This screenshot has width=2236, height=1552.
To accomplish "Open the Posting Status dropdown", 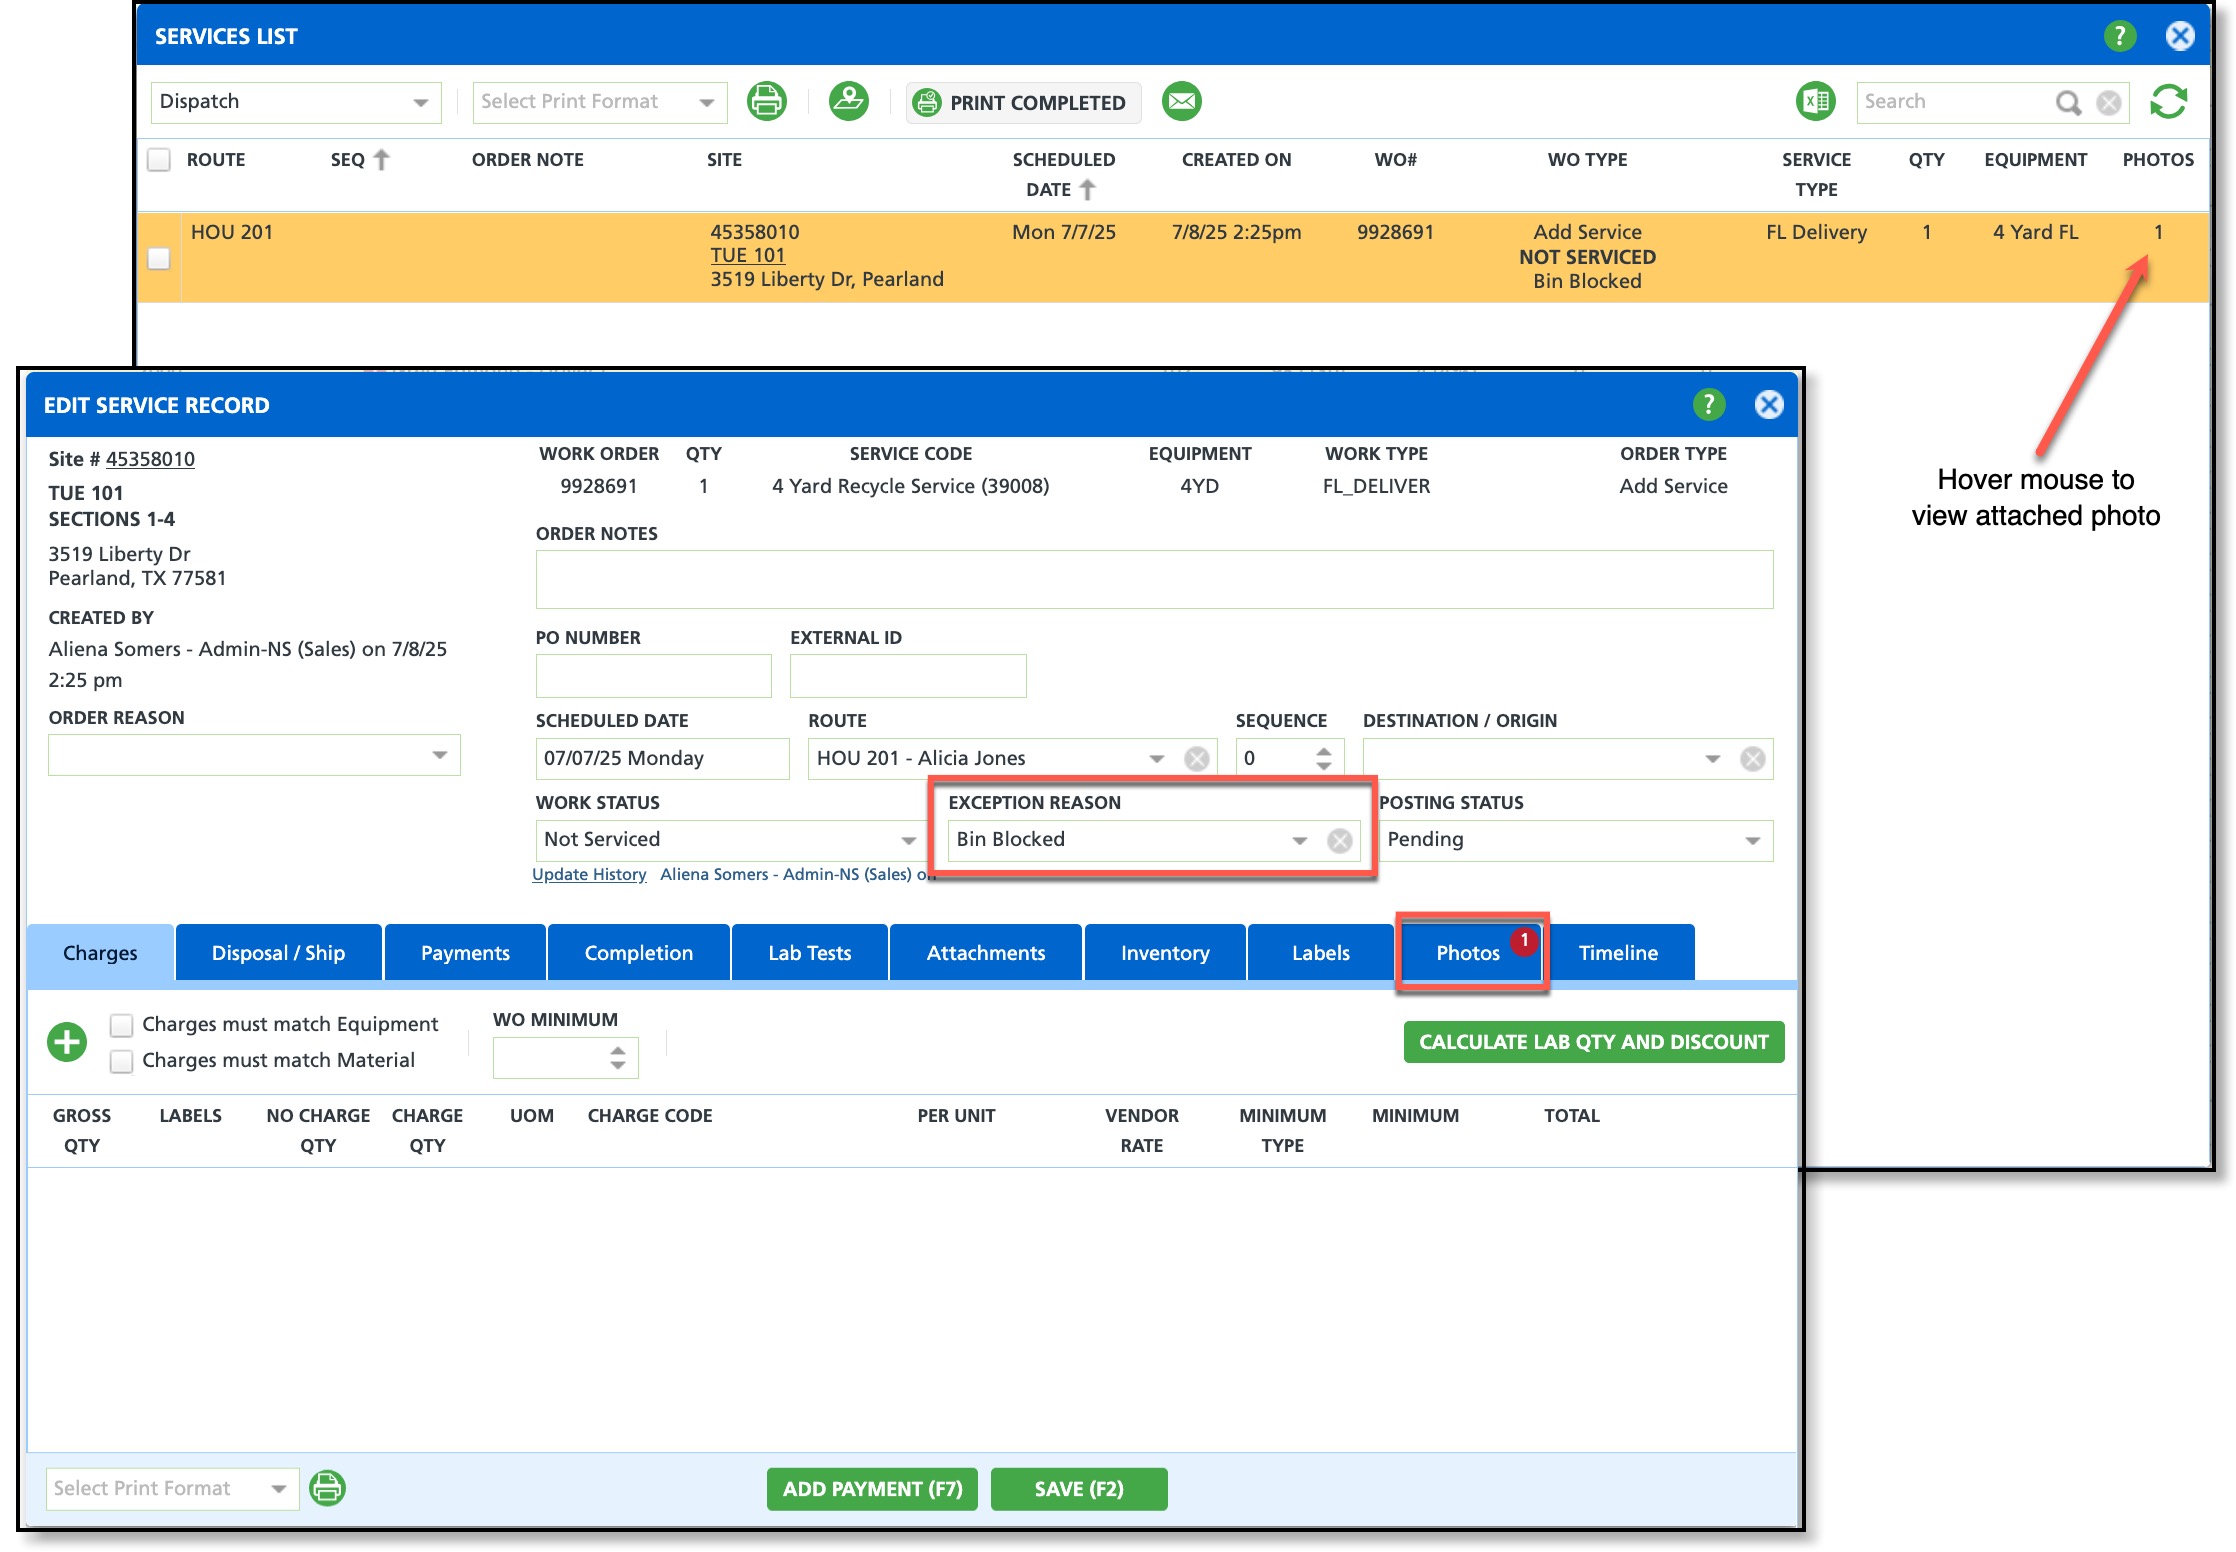I will click(1752, 841).
